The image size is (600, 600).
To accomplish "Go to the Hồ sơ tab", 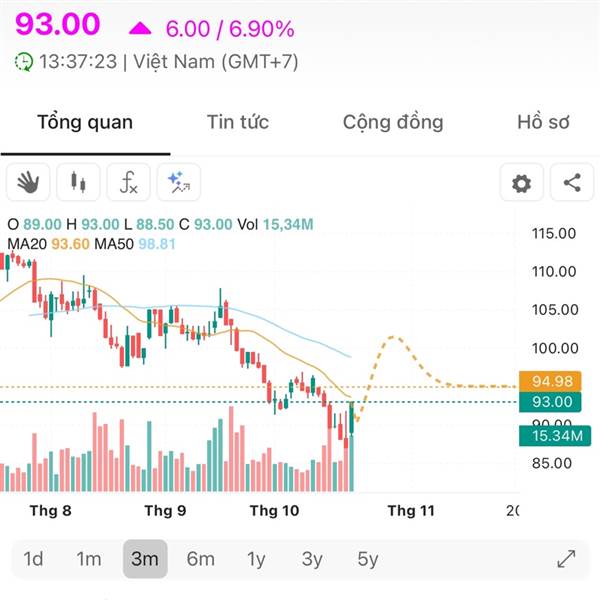I will coord(543,123).
